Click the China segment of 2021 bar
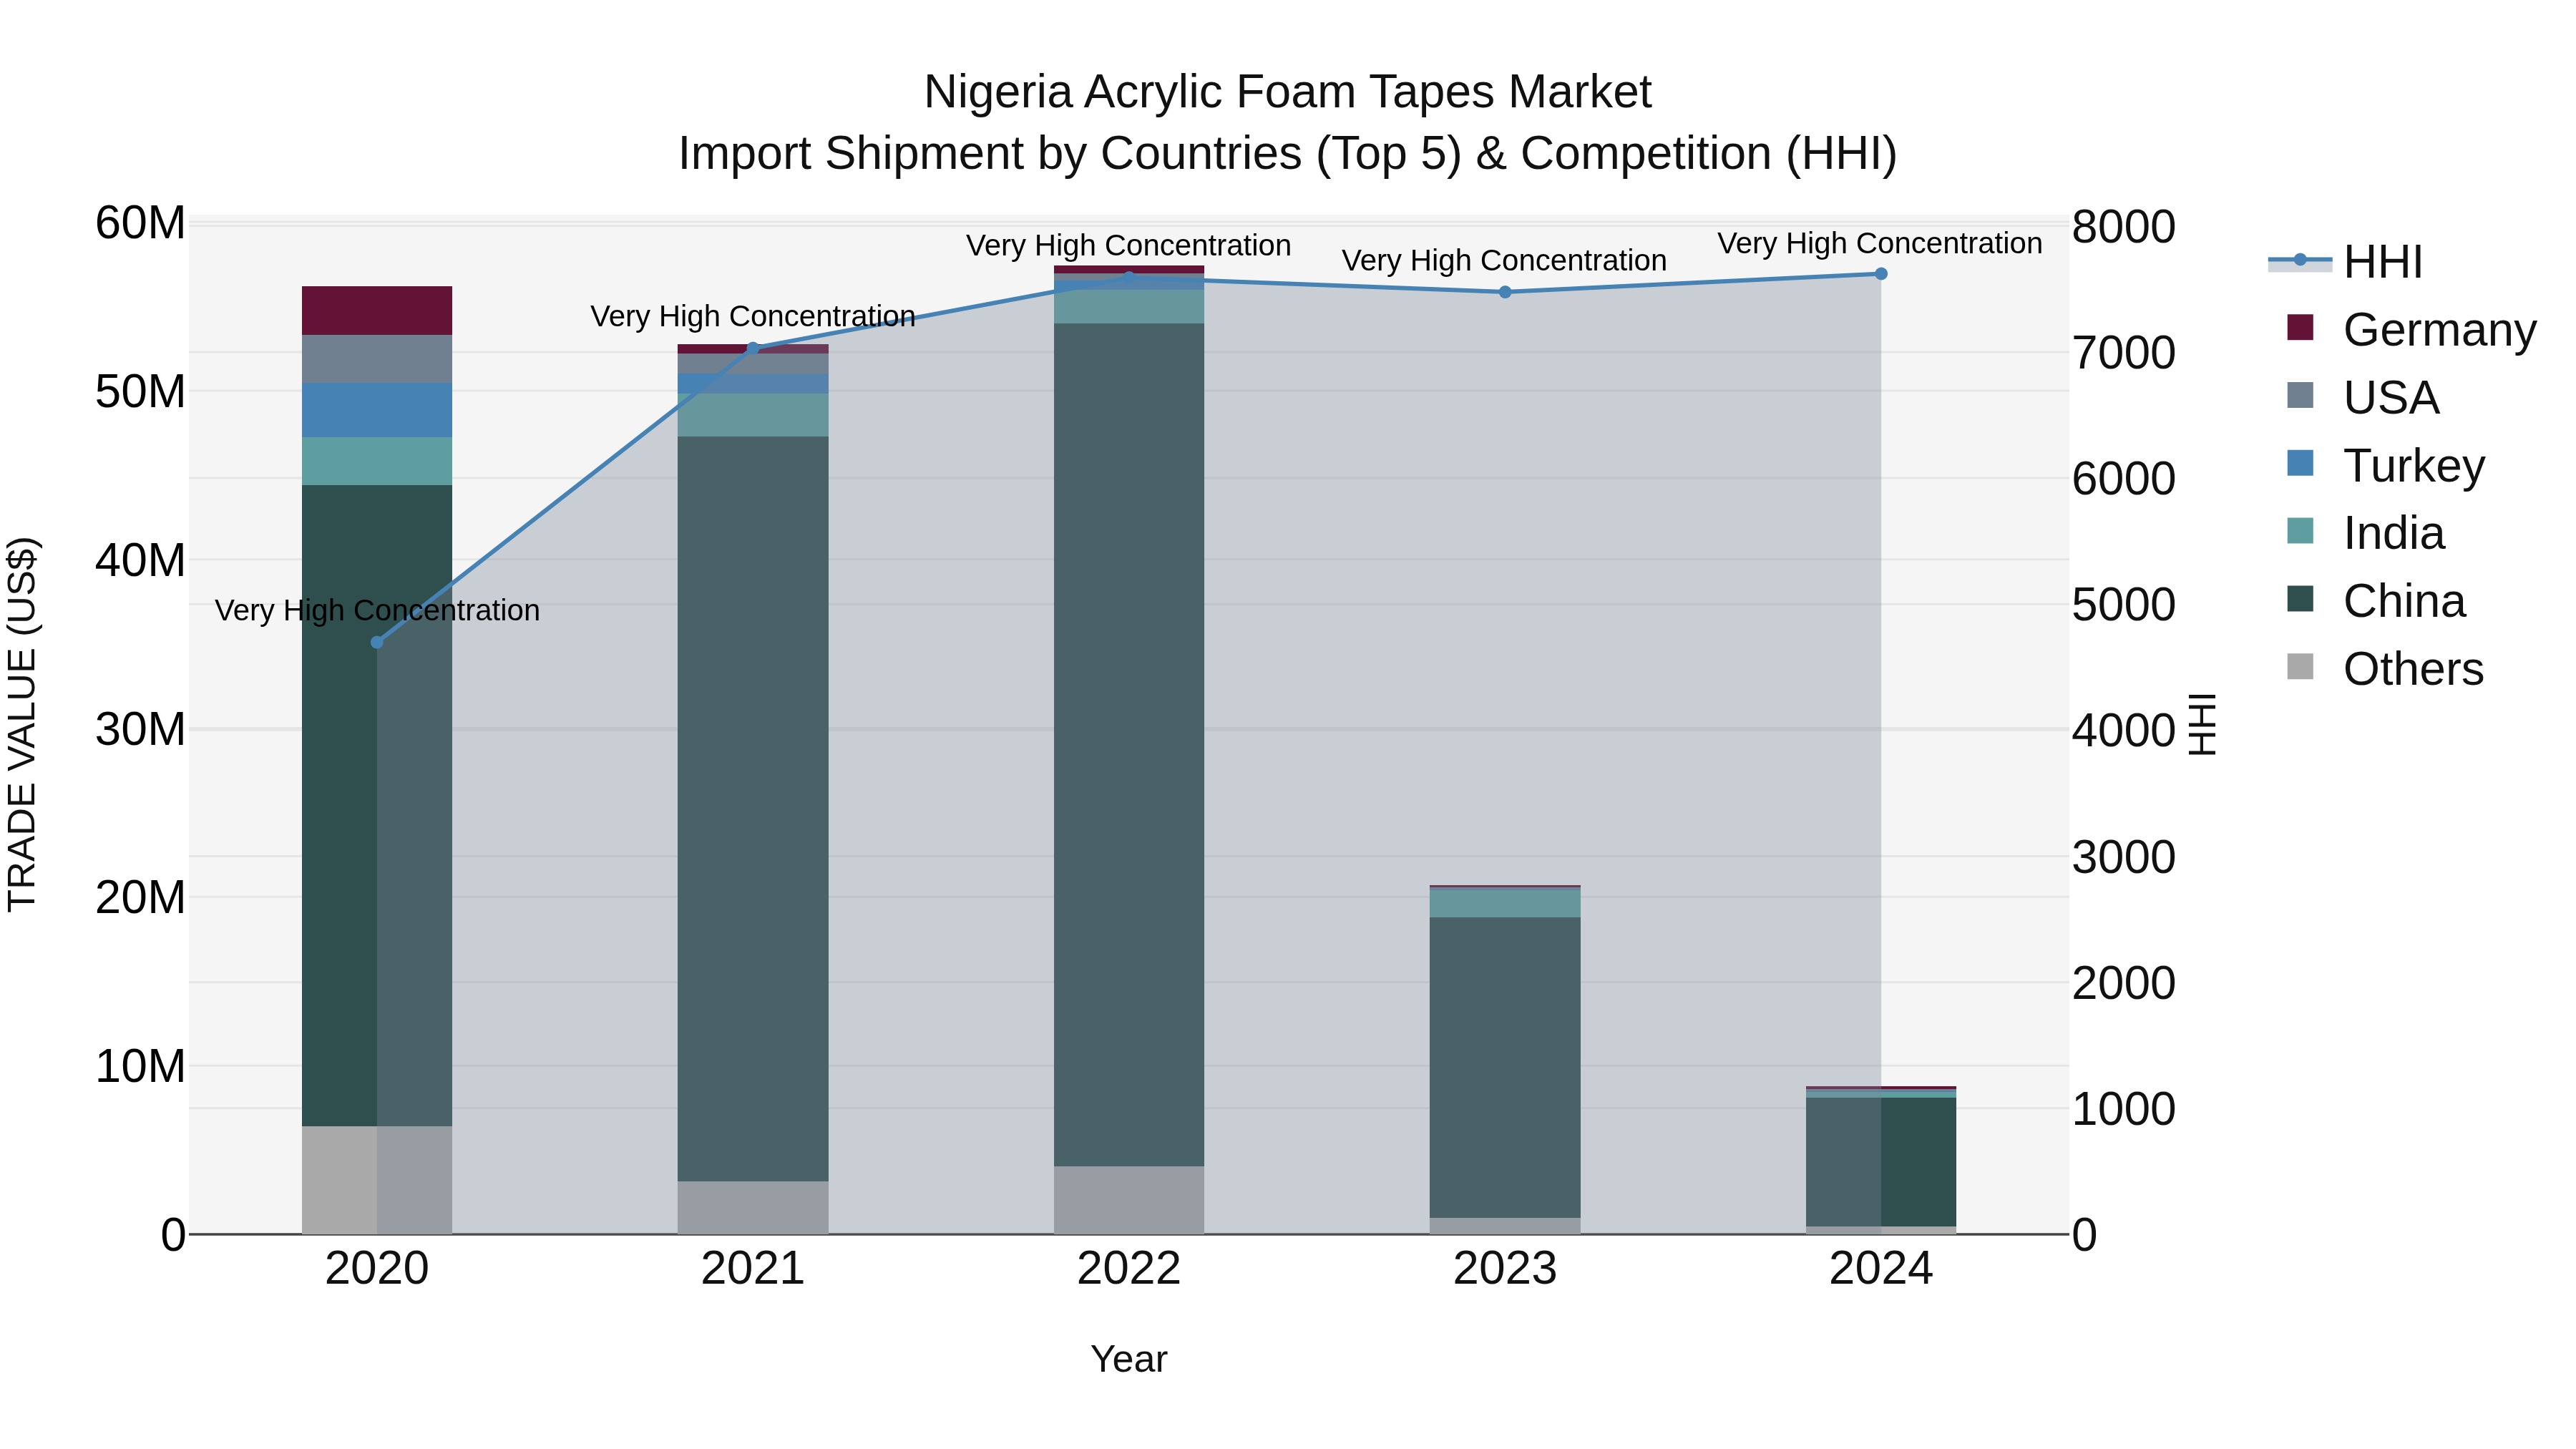 pos(753,809)
